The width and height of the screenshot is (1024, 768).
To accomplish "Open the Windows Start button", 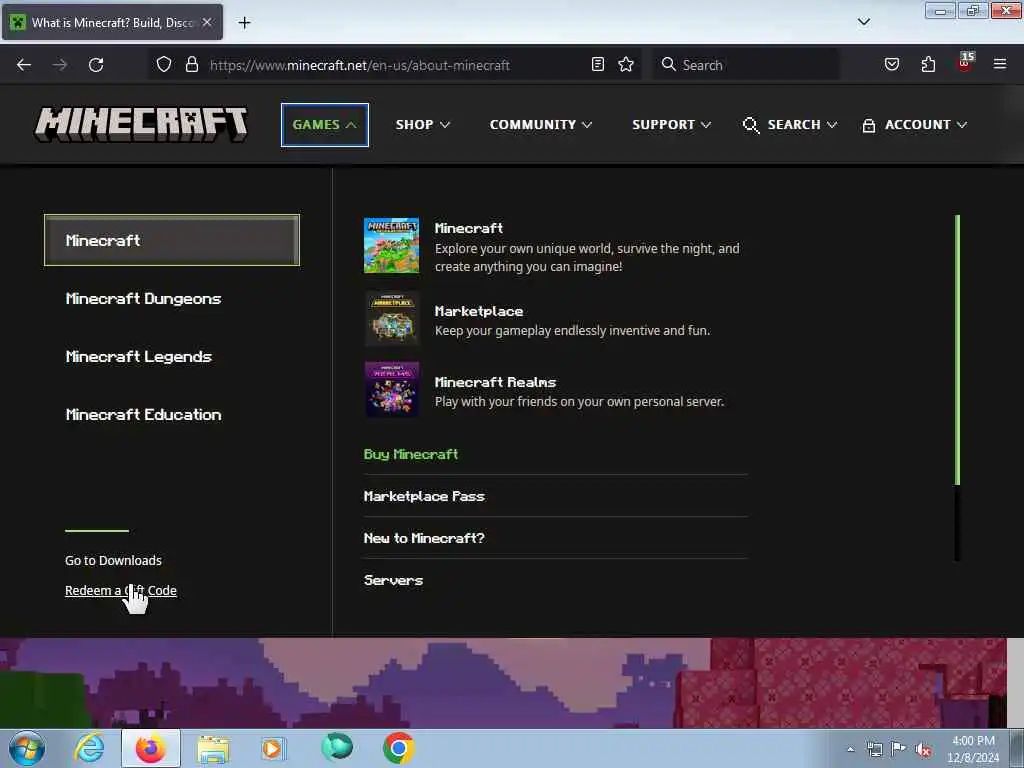I will coord(27,748).
